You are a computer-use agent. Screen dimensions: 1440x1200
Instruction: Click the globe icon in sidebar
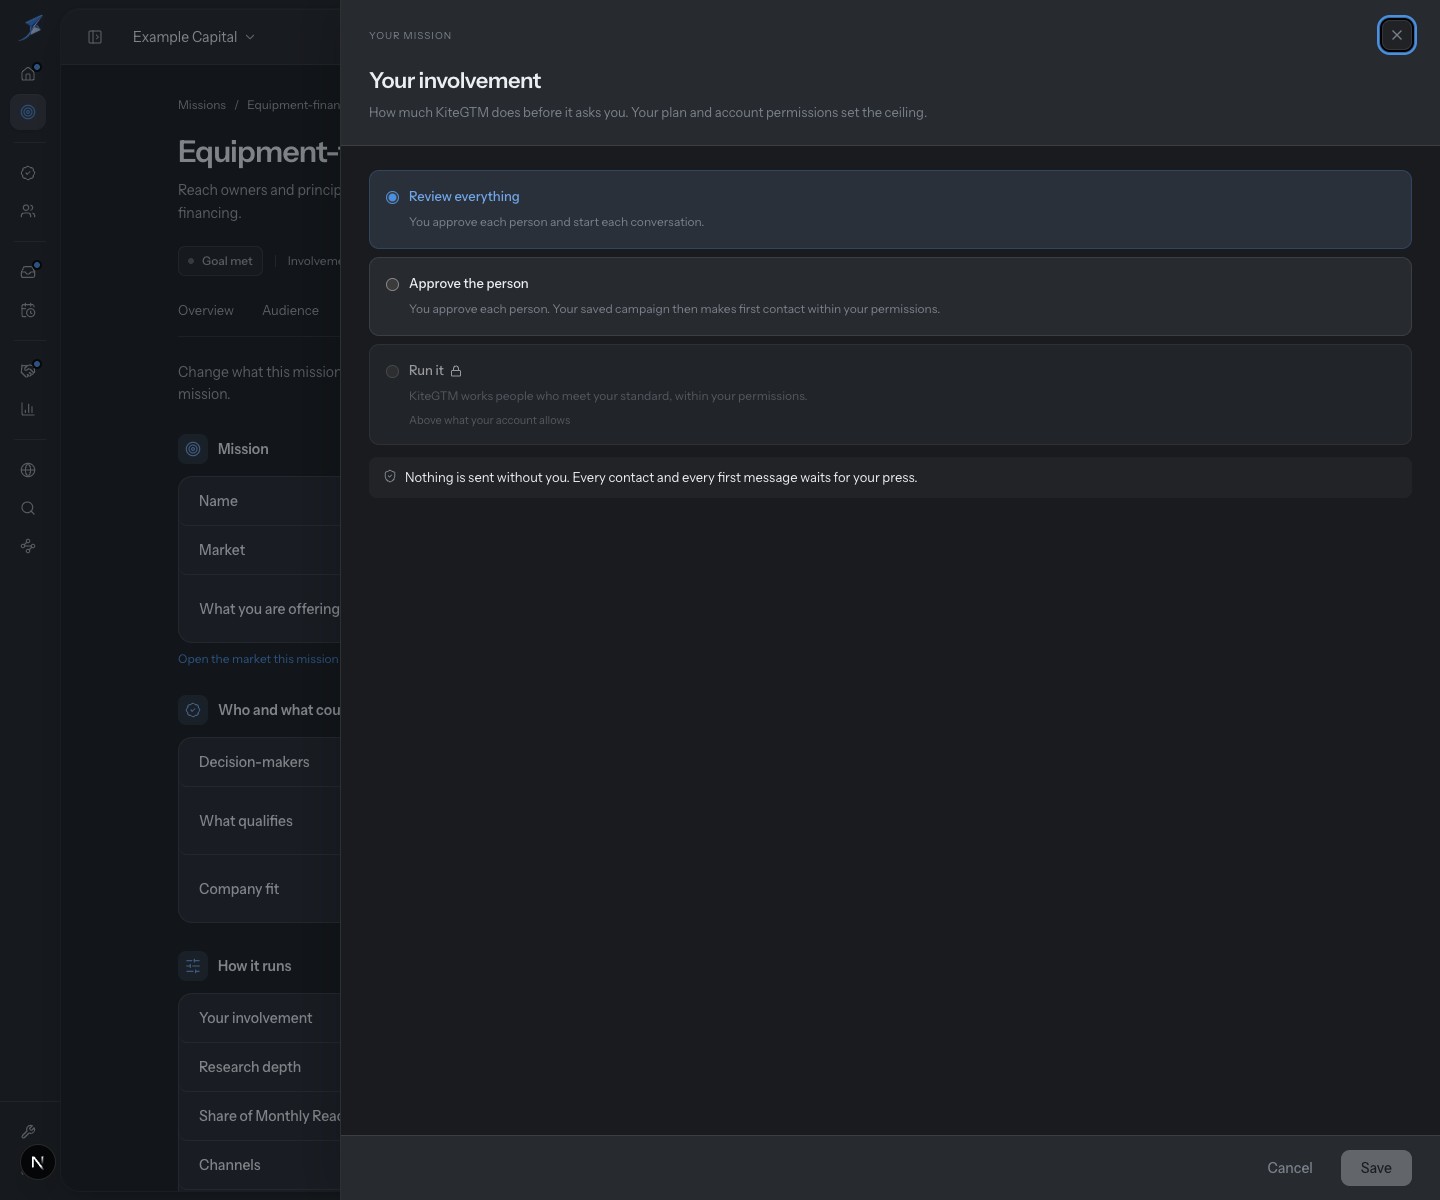(x=28, y=470)
